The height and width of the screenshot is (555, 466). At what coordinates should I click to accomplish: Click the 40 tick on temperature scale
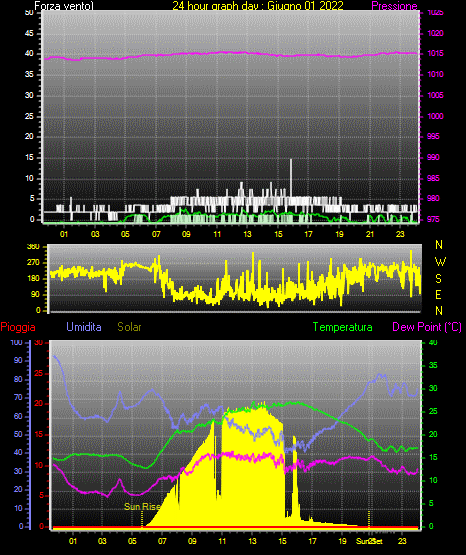[433, 342]
